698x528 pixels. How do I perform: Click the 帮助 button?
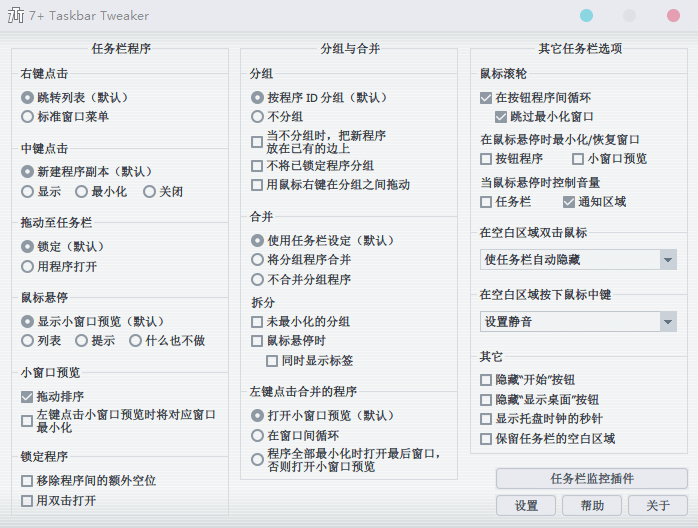tap(592, 505)
